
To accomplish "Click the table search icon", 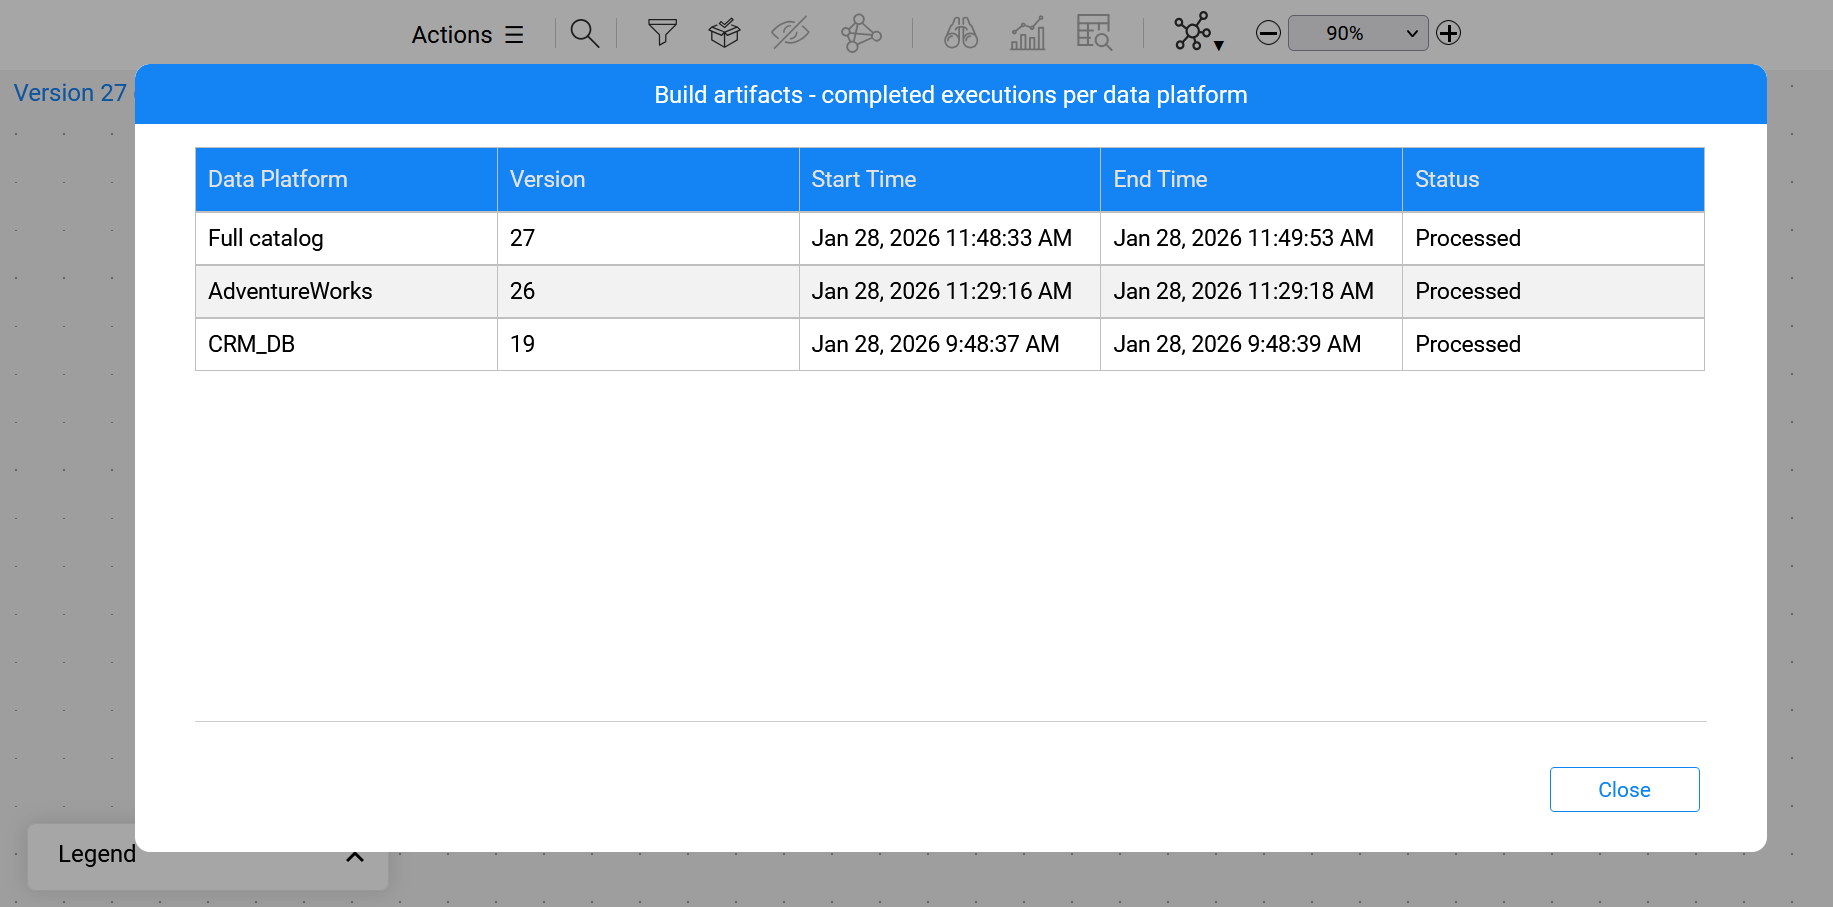I will click(1094, 34).
